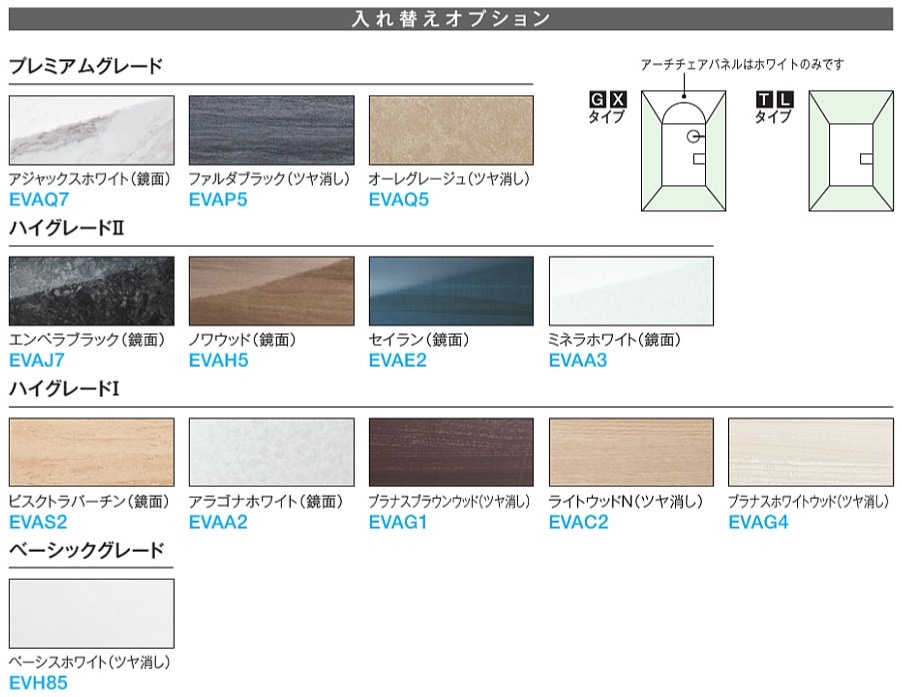Pick the Basis White swatch image
Screen dimensions: 902x697
pyautogui.click(x=91, y=614)
